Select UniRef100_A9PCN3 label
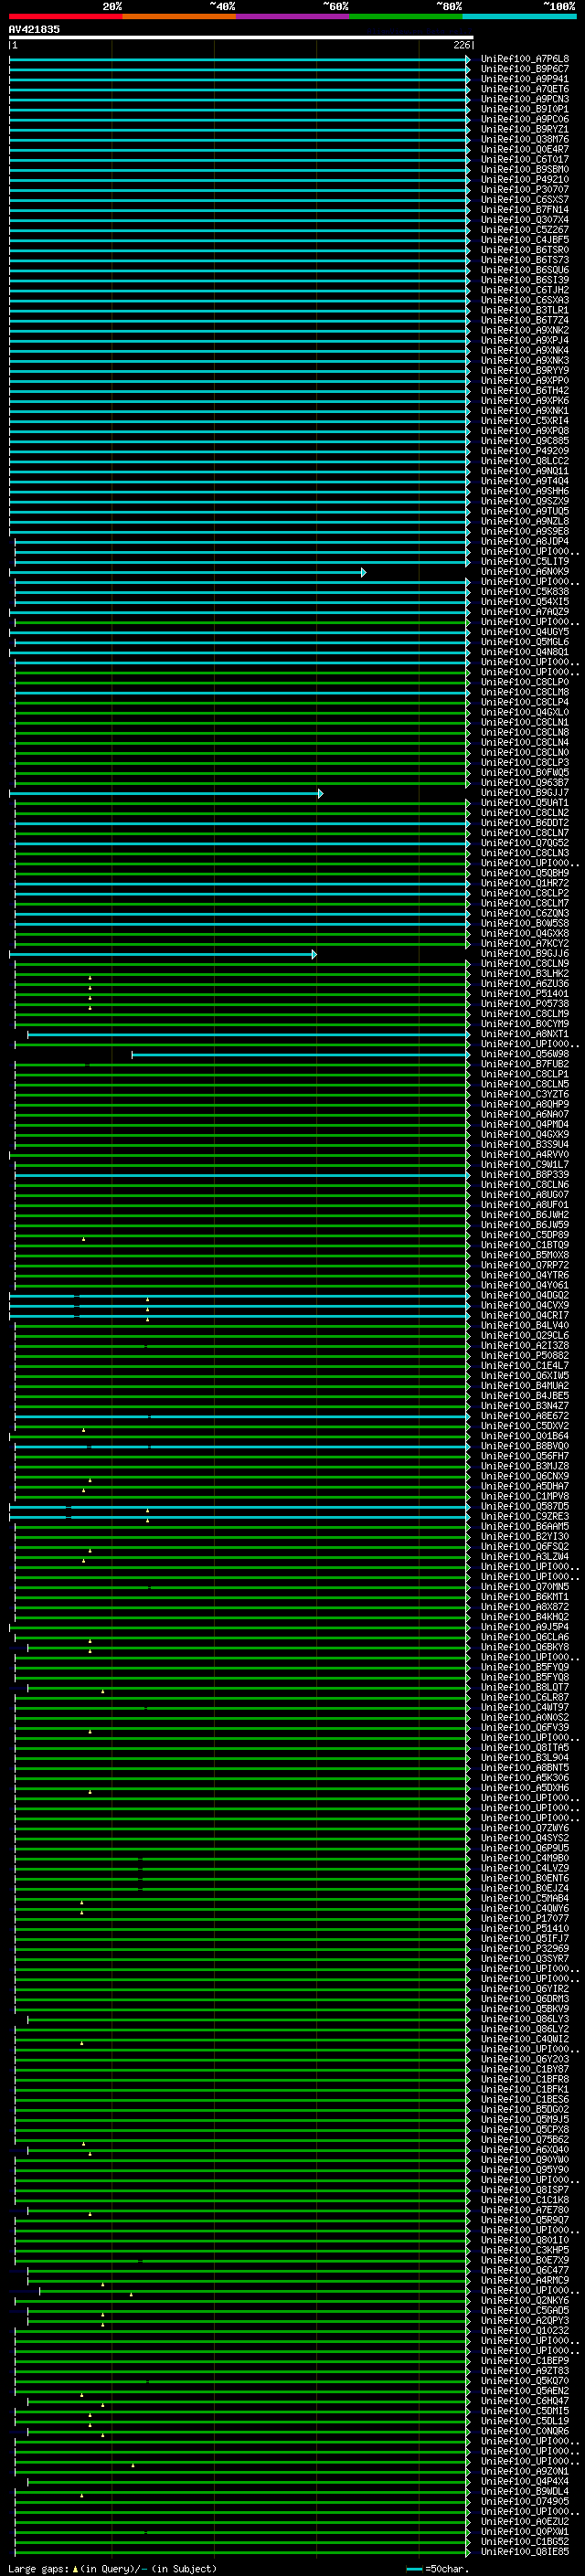The height and width of the screenshot is (2576, 585). coord(525,99)
